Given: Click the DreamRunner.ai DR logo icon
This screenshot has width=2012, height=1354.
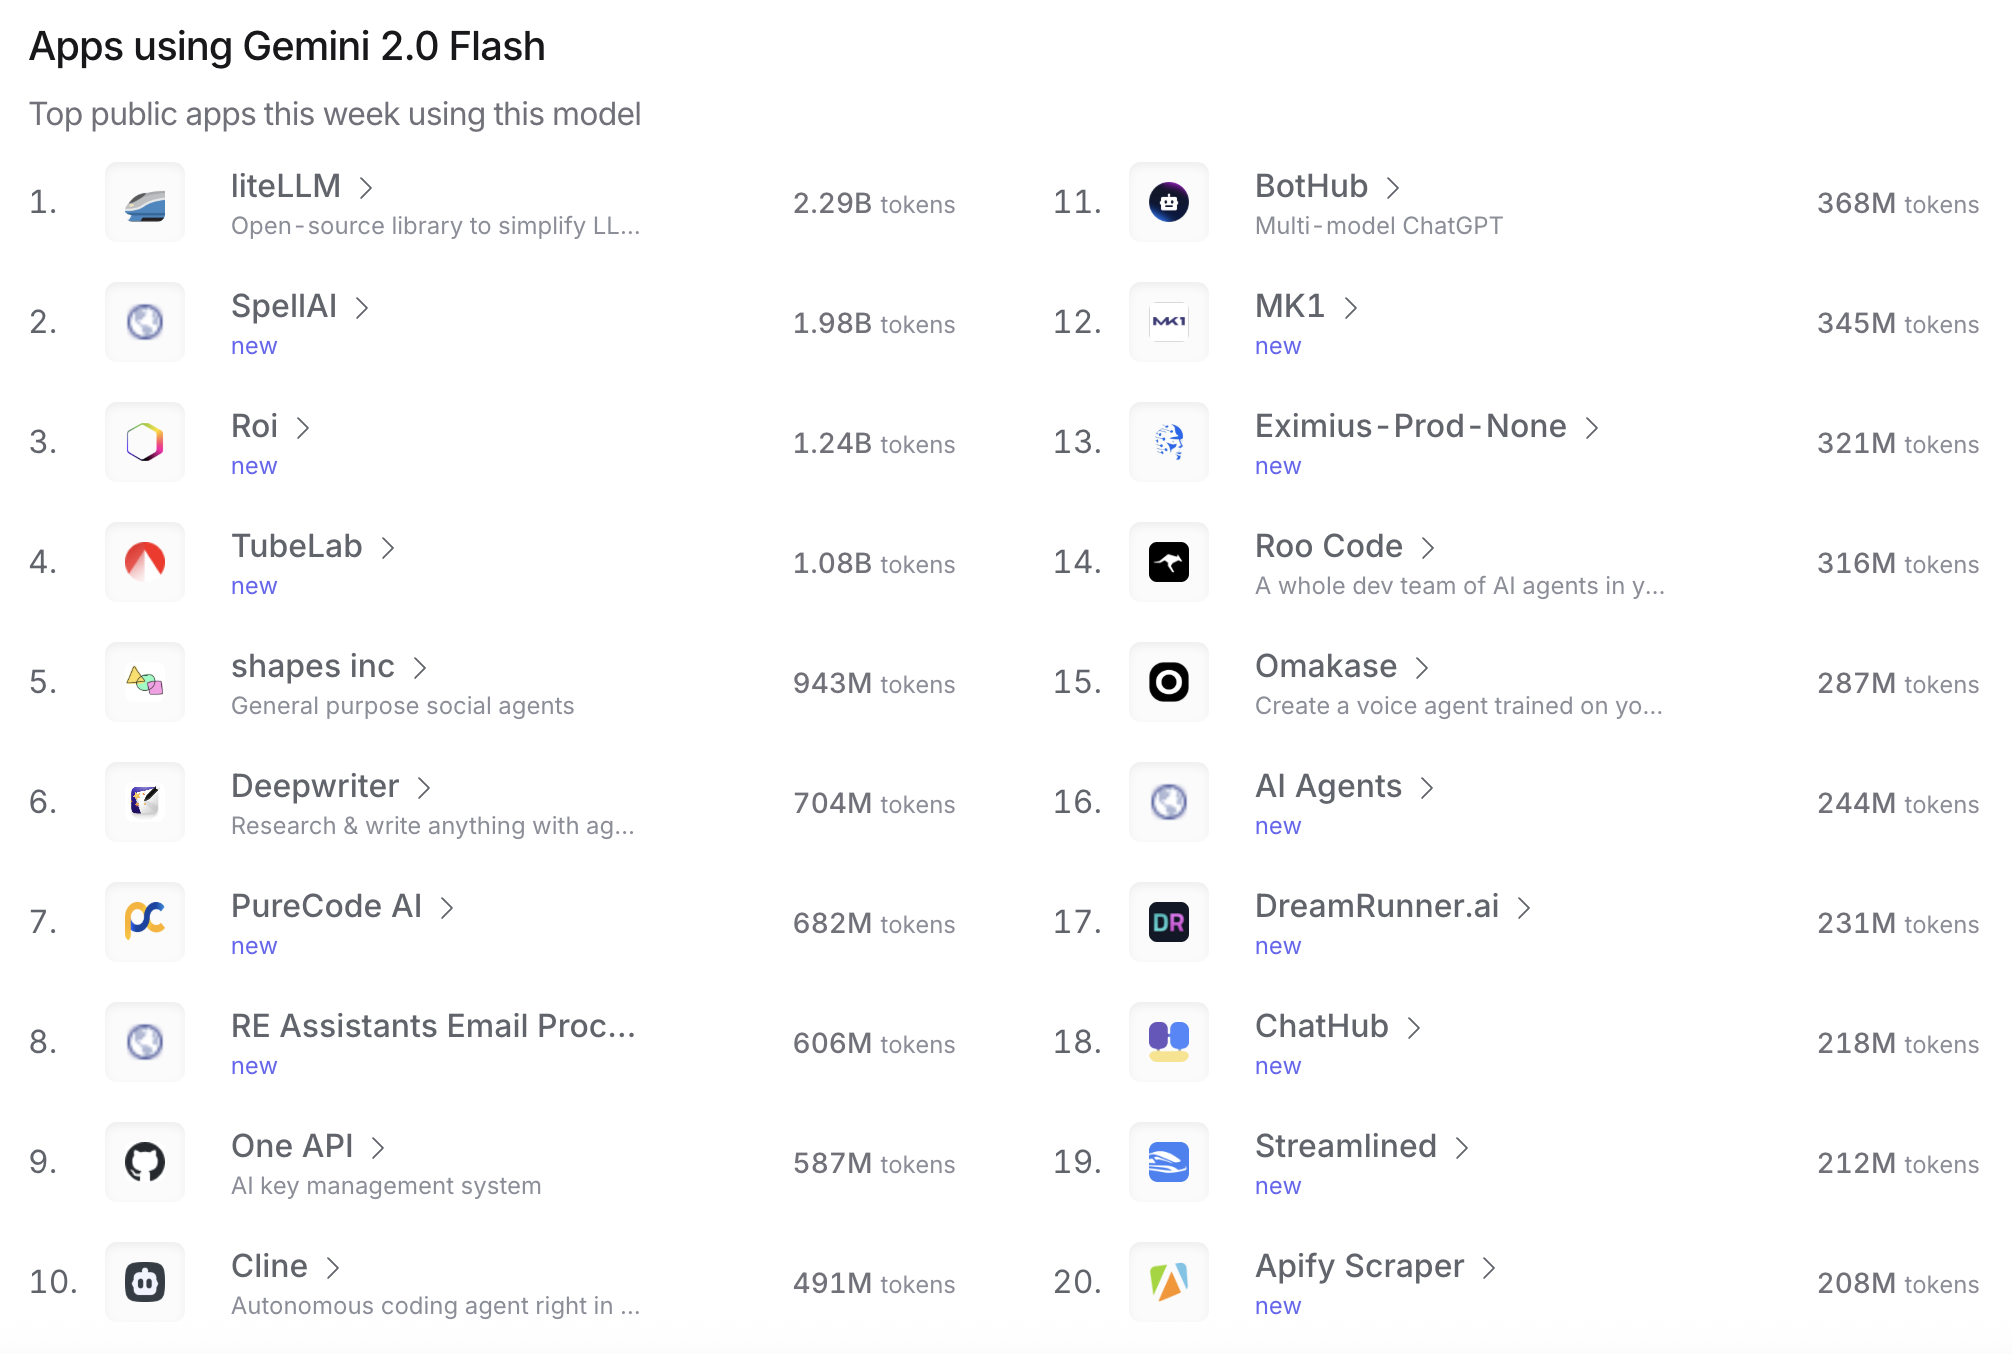Looking at the screenshot, I should 1168,922.
